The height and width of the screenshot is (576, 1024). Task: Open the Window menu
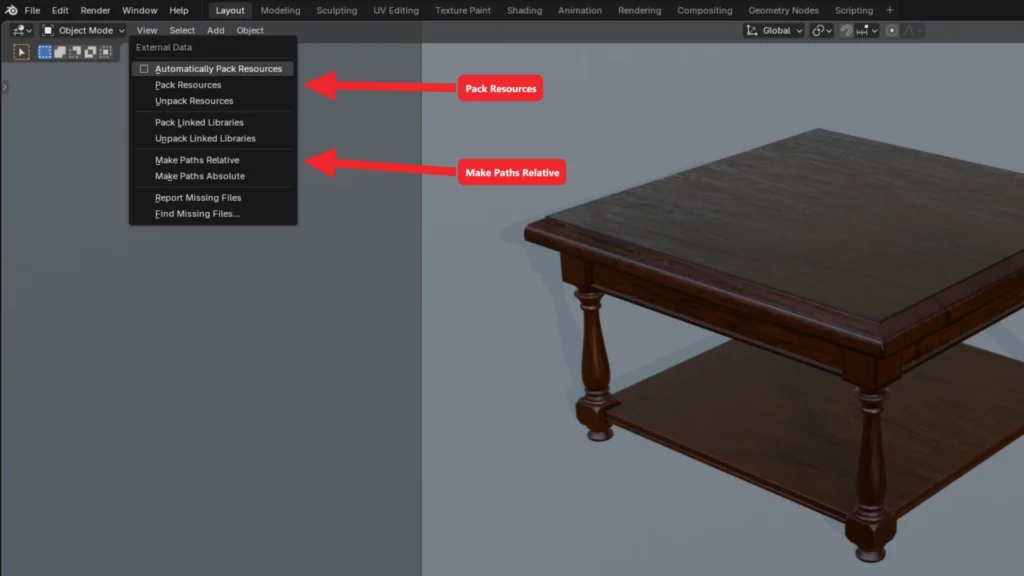coord(140,10)
